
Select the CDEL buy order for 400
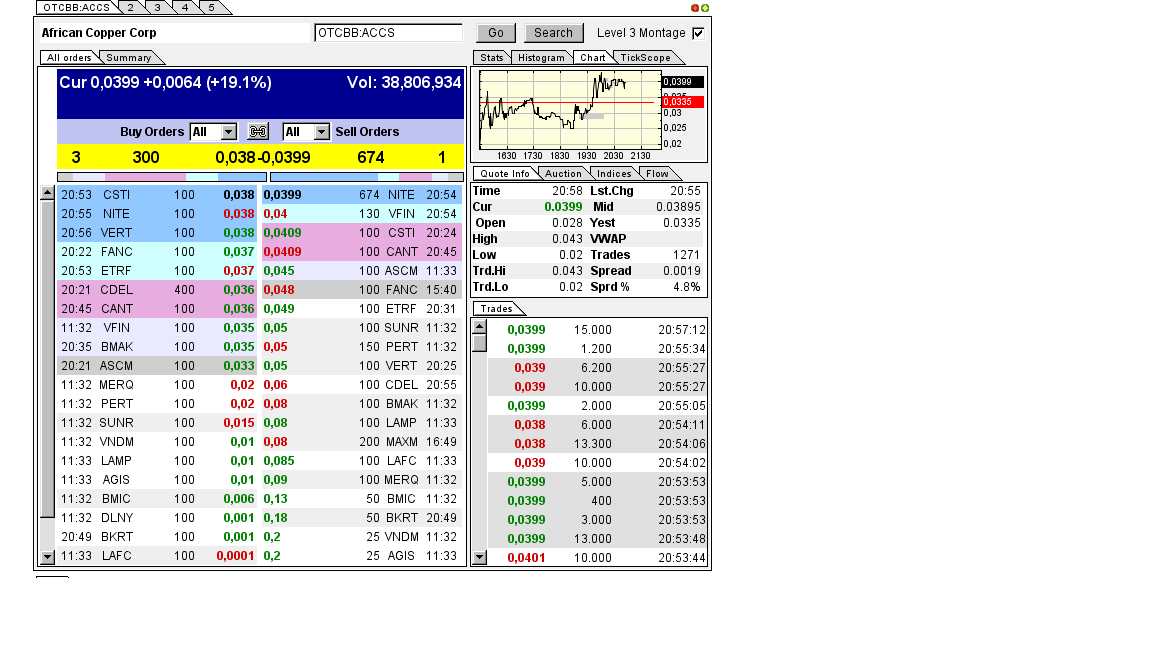pyautogui.click(x=157, y=289)
